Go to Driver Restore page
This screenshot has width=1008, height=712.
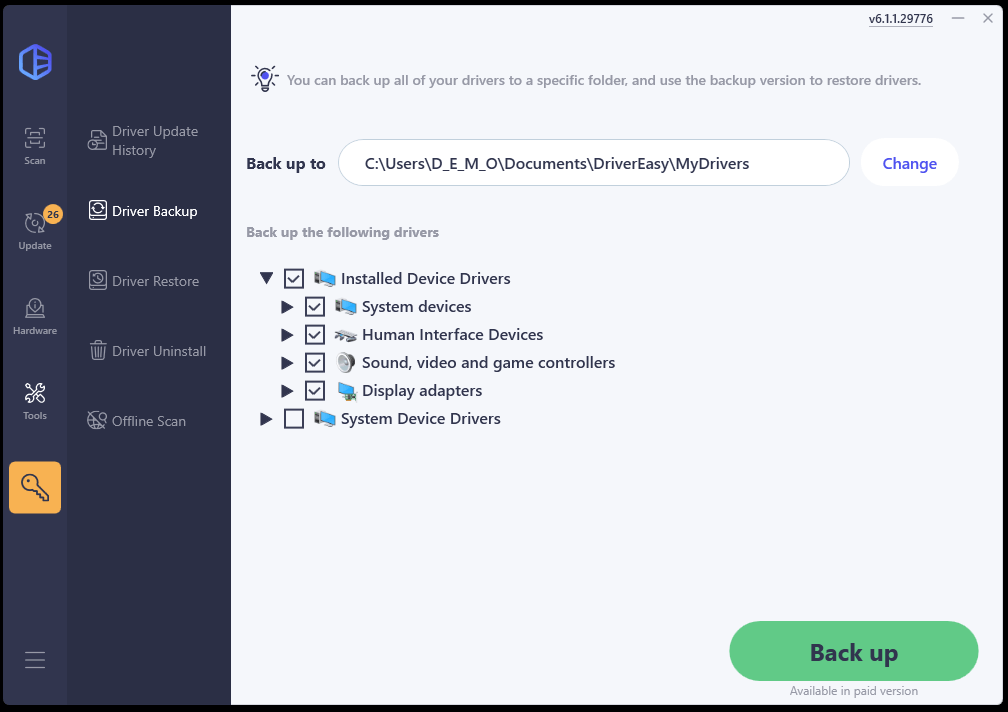(x=143, y=281)
